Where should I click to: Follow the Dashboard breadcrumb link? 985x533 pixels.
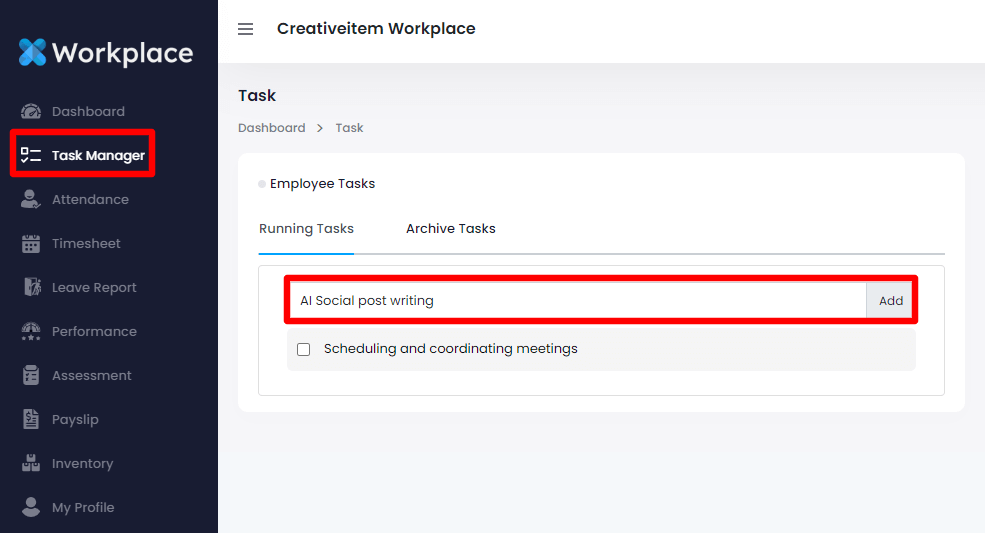(x=271, y=128)
